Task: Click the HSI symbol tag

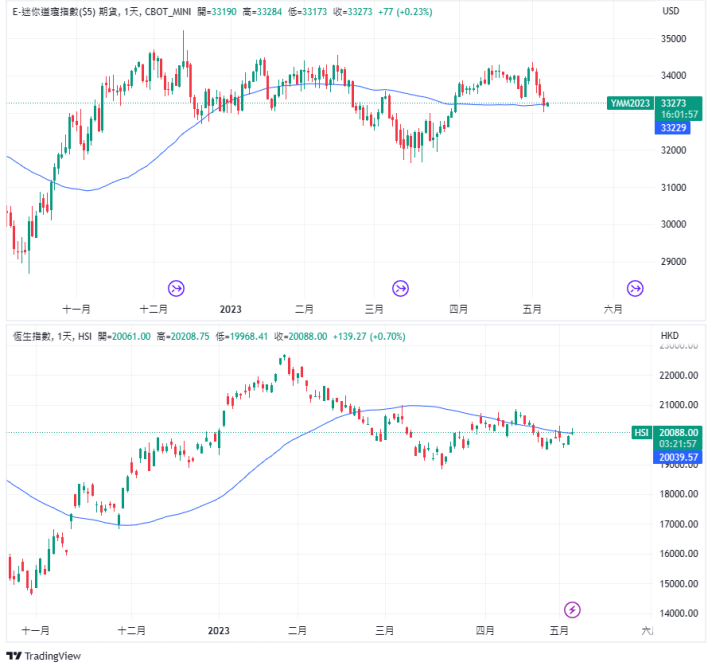Action: 642,432
